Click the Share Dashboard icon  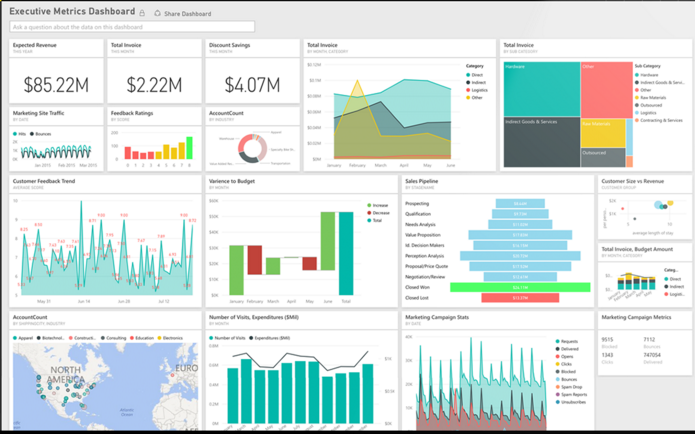pyautogui.click(x=157, y=13)
